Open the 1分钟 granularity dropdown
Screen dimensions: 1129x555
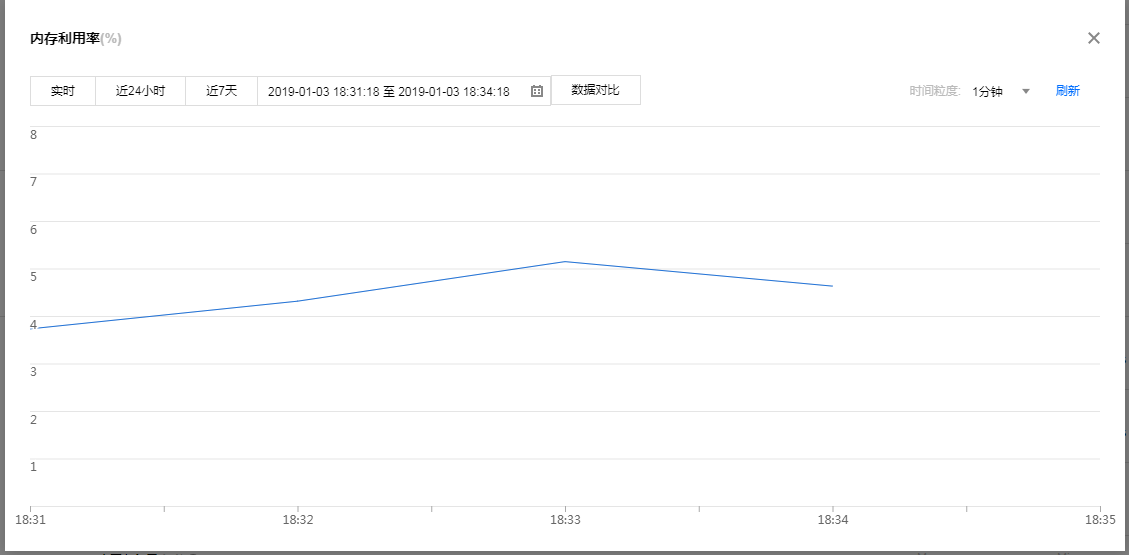(x=988, y=91)
